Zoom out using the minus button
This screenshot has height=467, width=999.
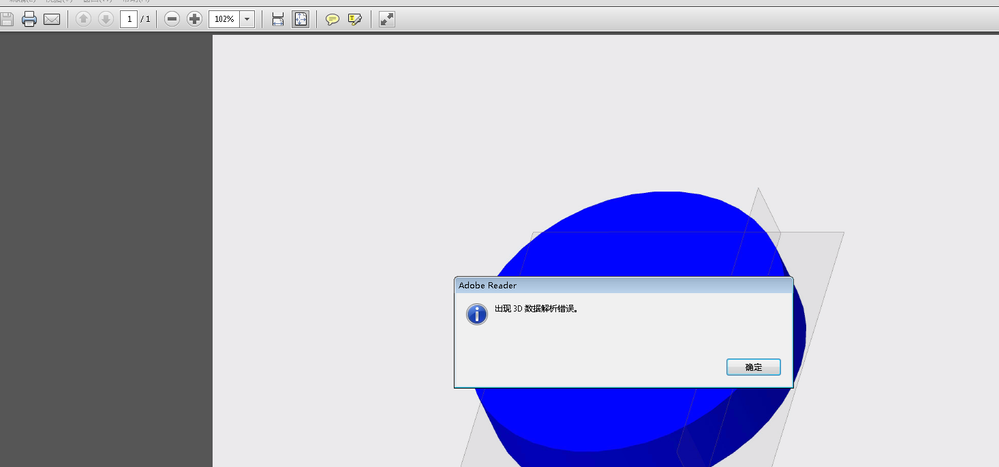tap(172, 19)
